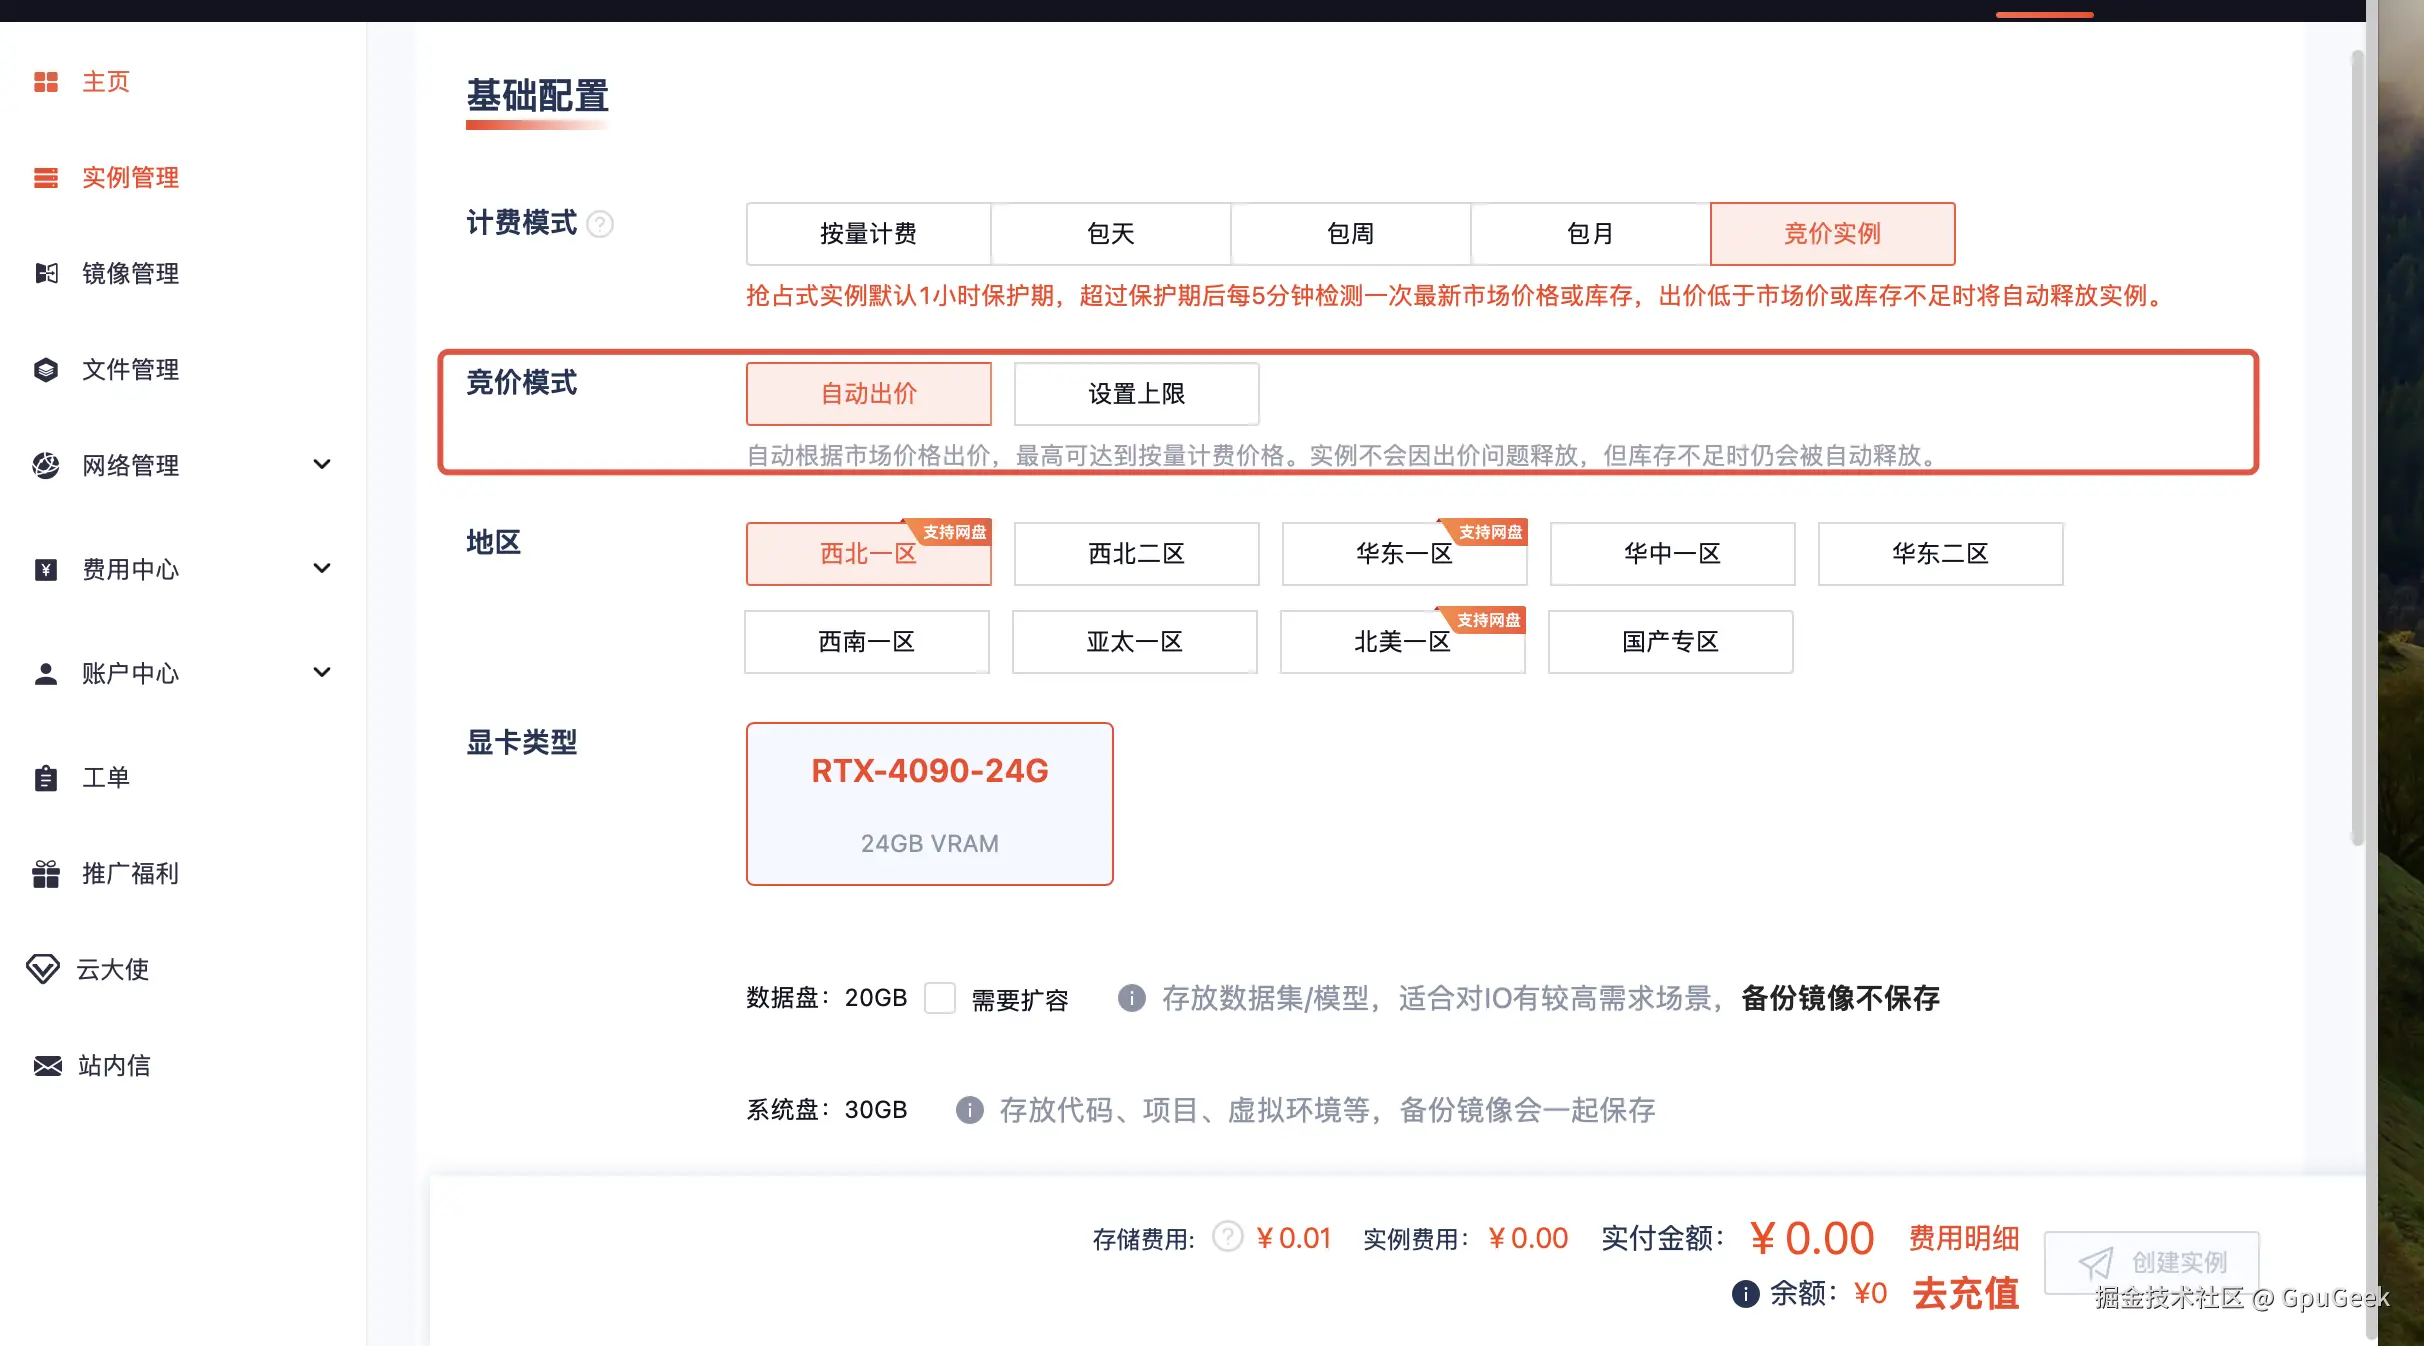The height and width of the screenshot is (1346, 2424).
Task: Switch to 按量计费 billing tab
Action: 868,234
